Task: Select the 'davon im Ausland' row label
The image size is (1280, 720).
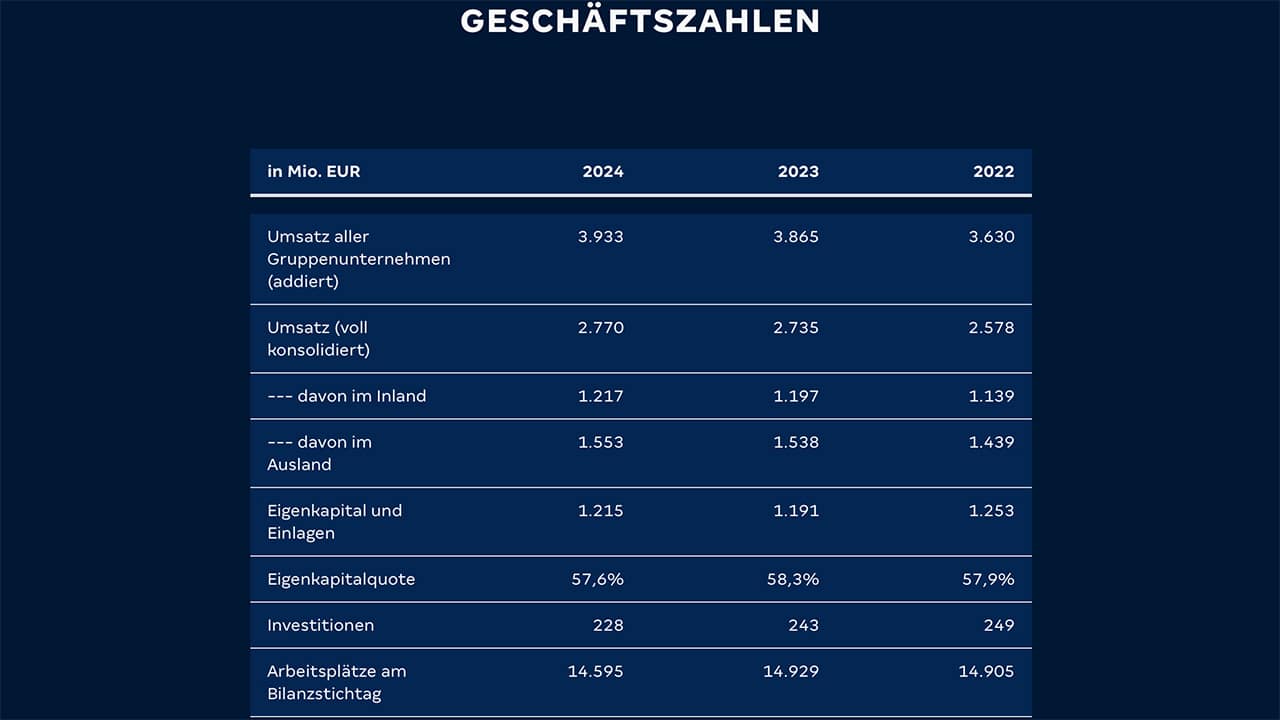Action: tap(319, 453)
